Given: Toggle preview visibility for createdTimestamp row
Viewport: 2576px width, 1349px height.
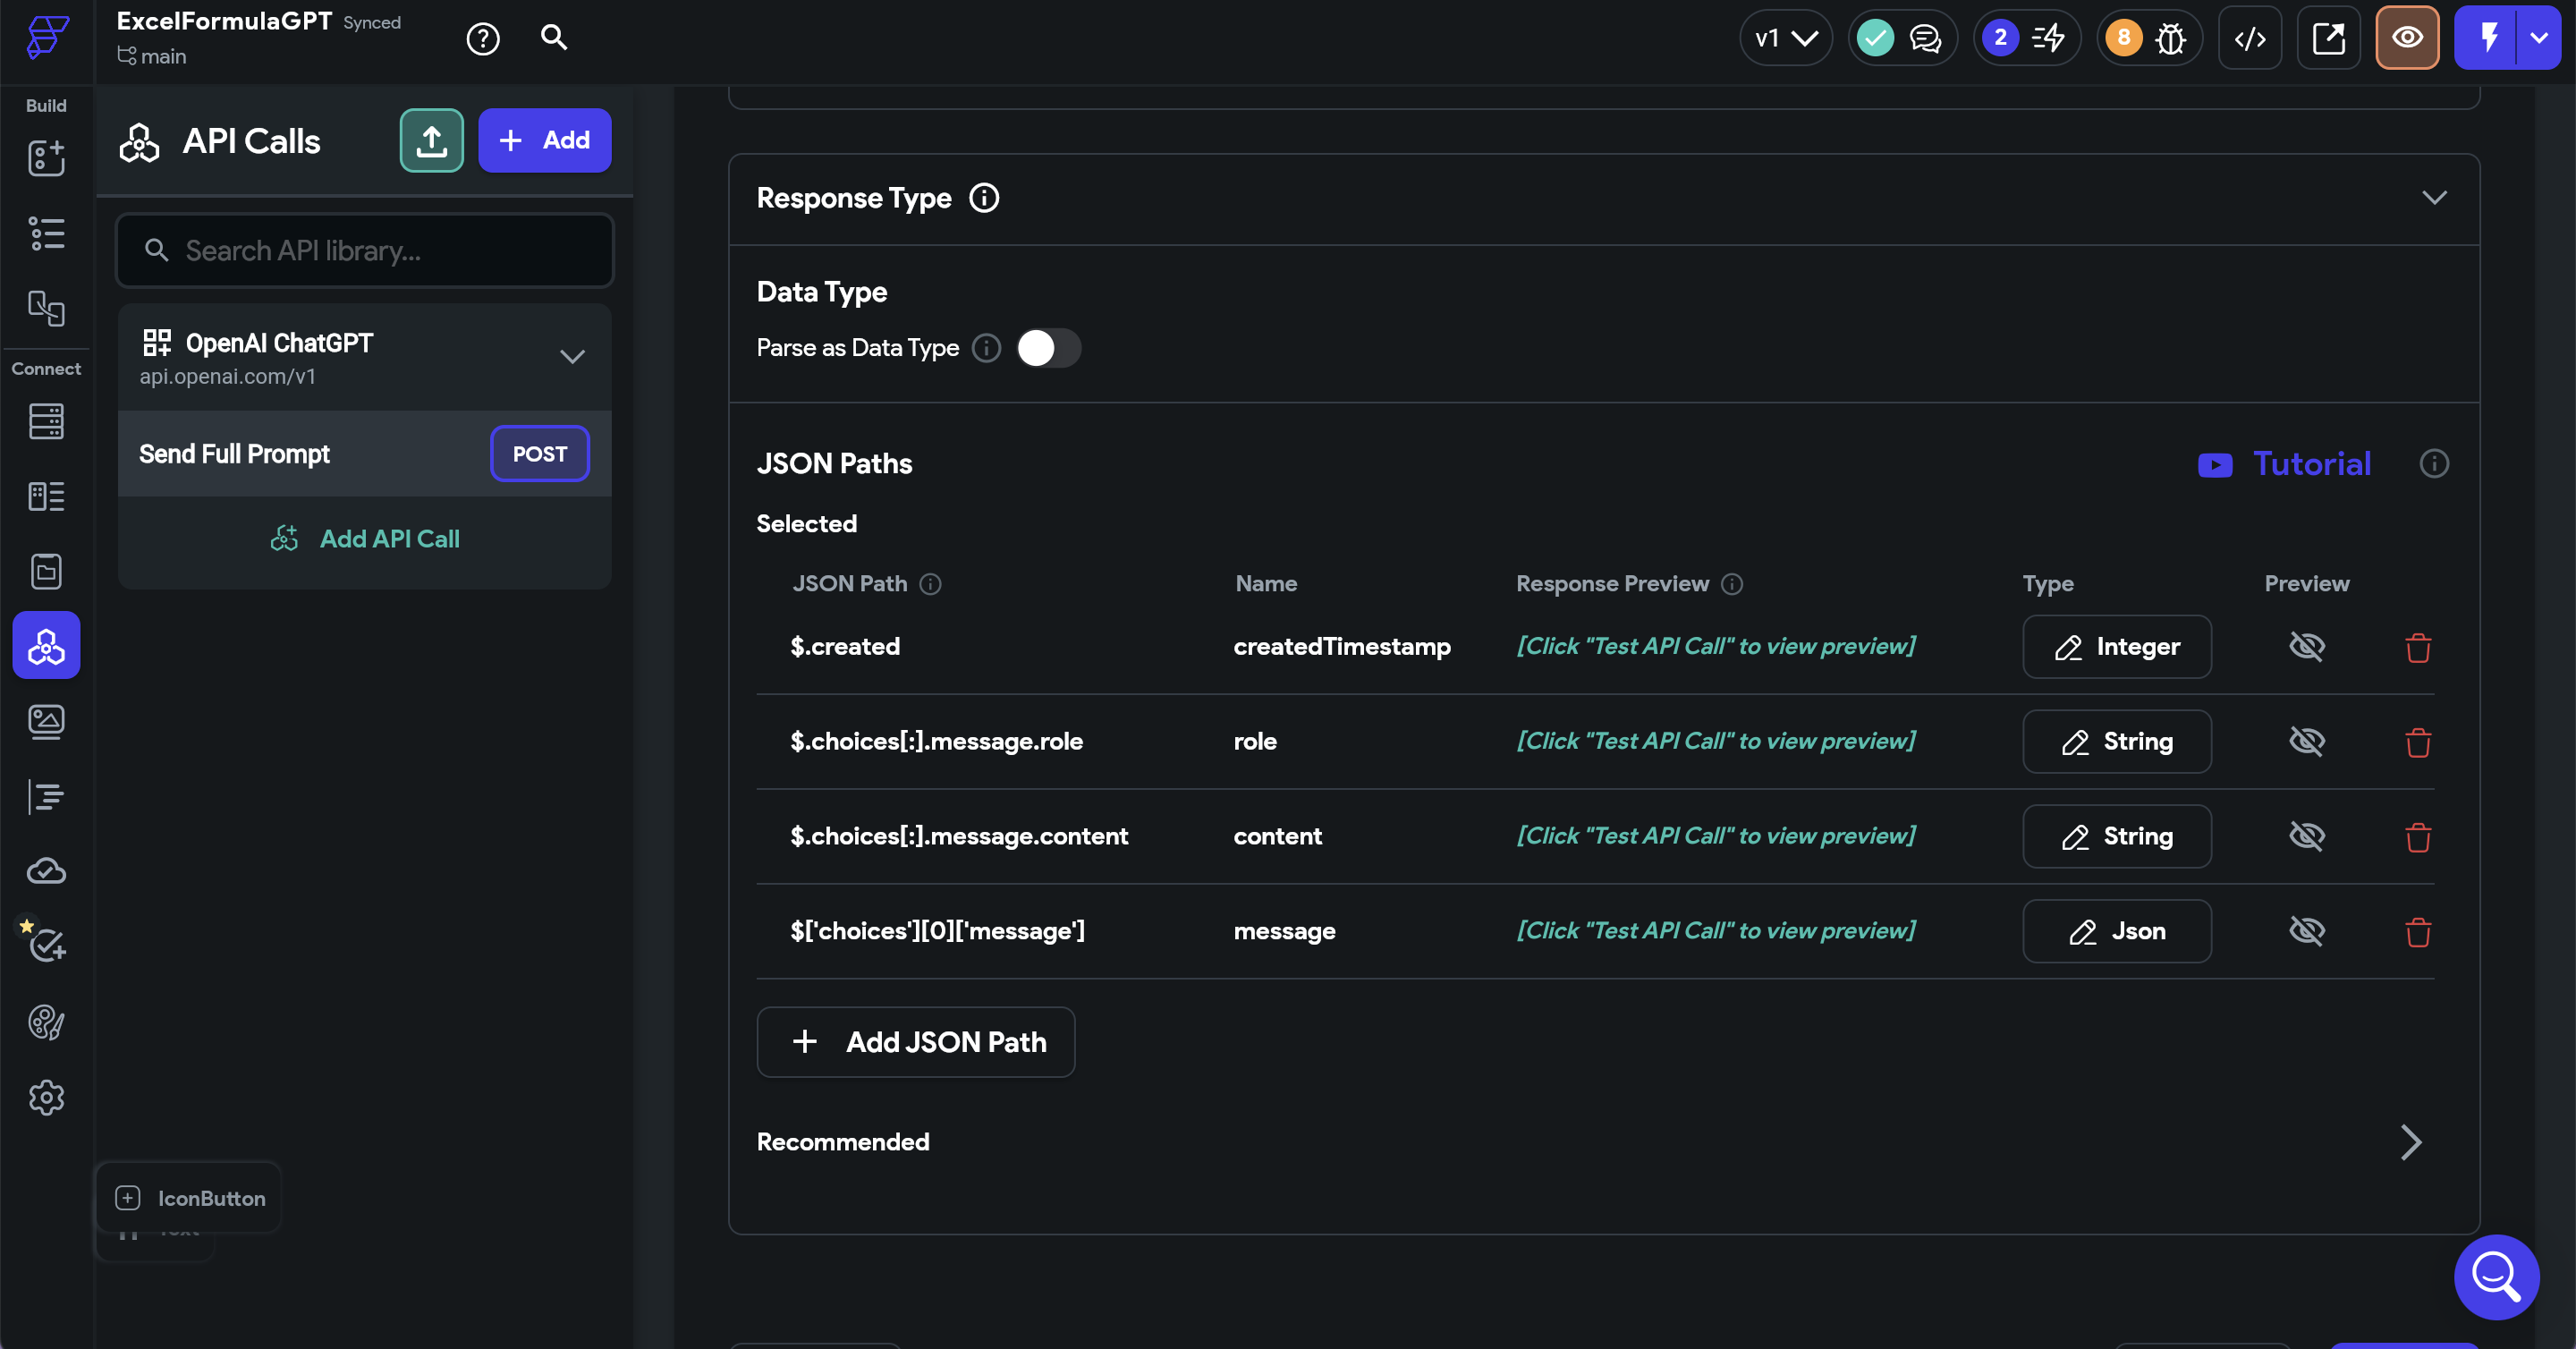Looking at the screenshot, I should pos(2307,646).
